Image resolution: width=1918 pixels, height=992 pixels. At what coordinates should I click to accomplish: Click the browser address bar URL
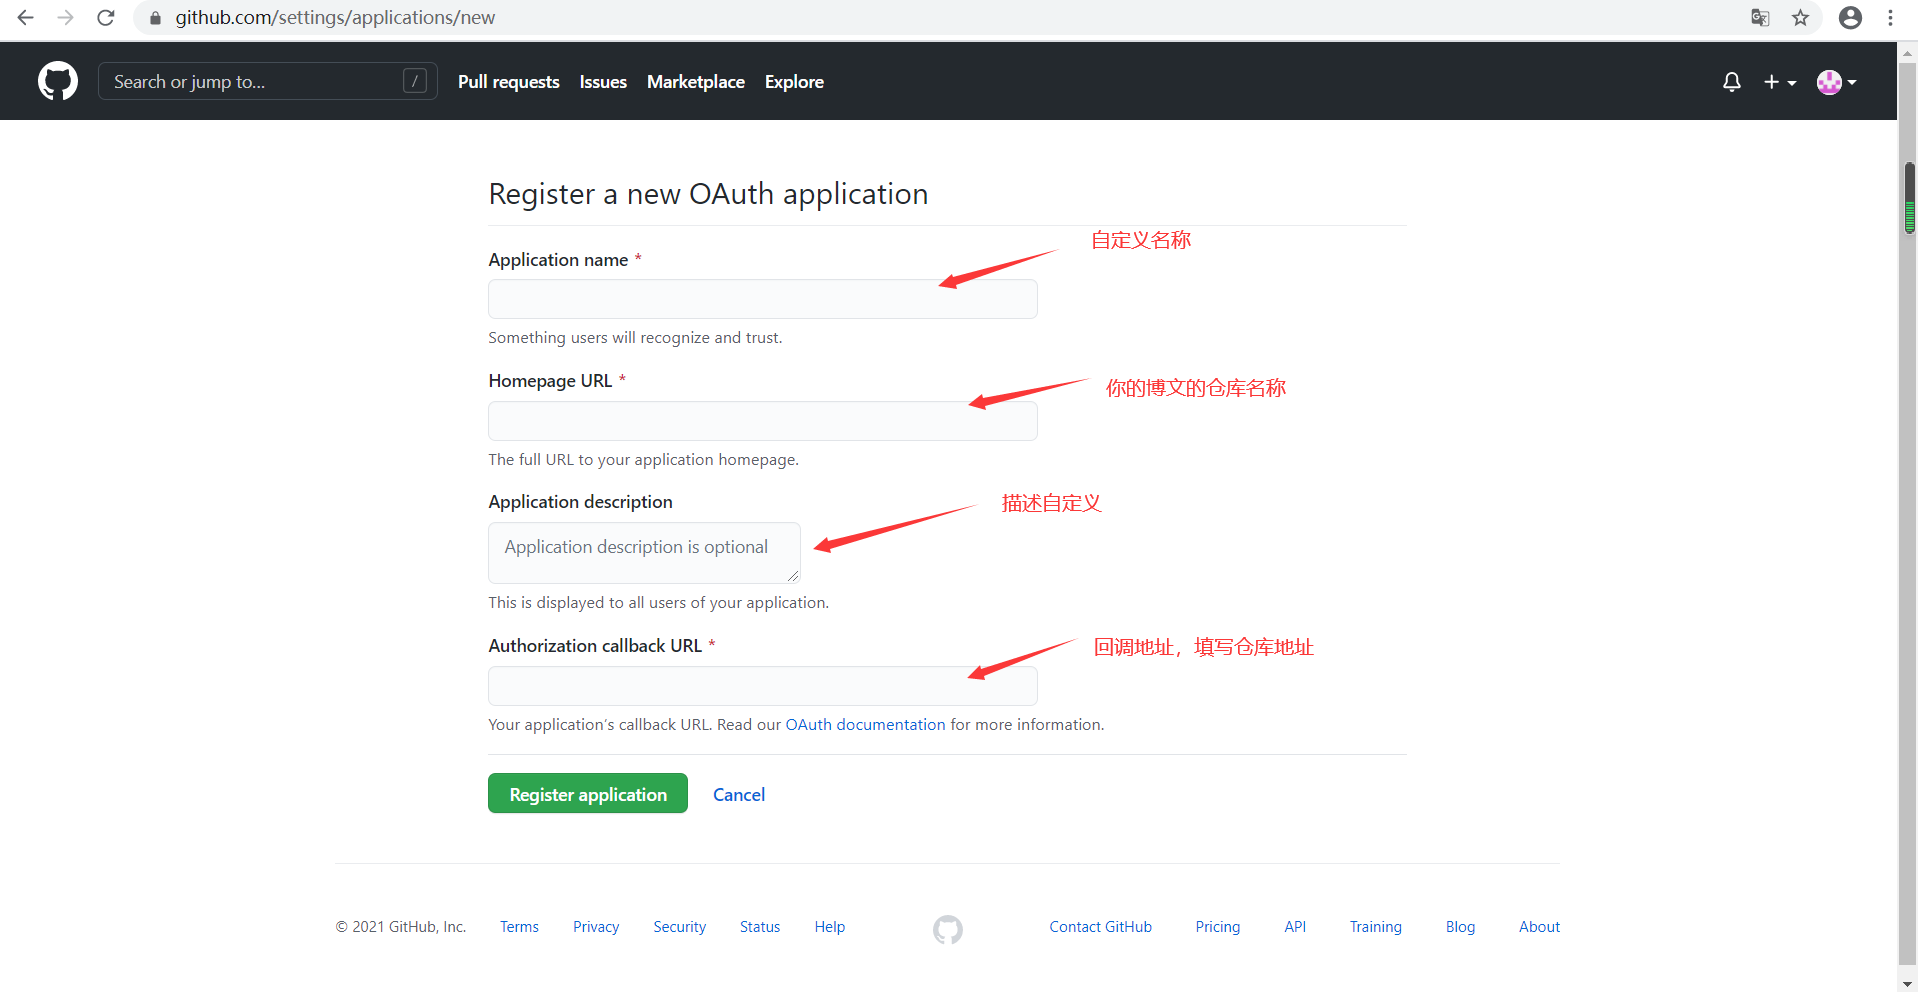335,18
